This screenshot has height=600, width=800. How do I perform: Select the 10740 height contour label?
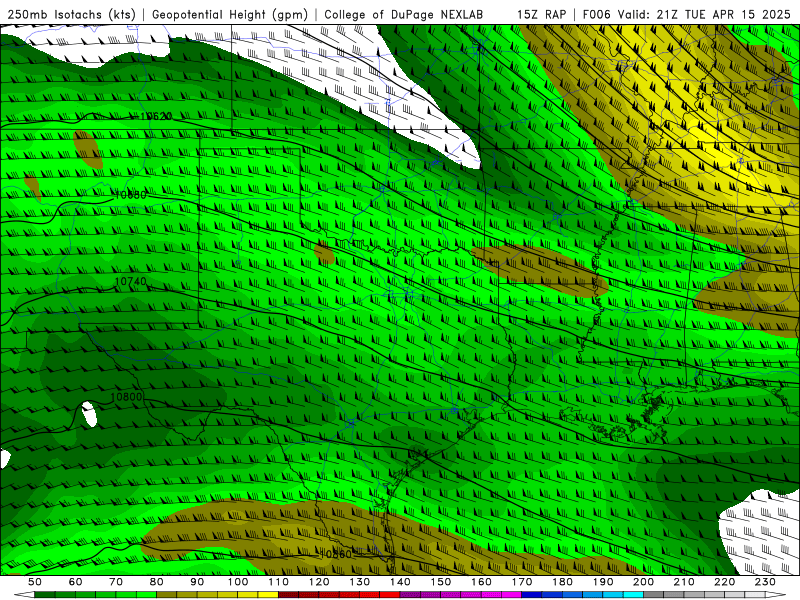point(131,281)
